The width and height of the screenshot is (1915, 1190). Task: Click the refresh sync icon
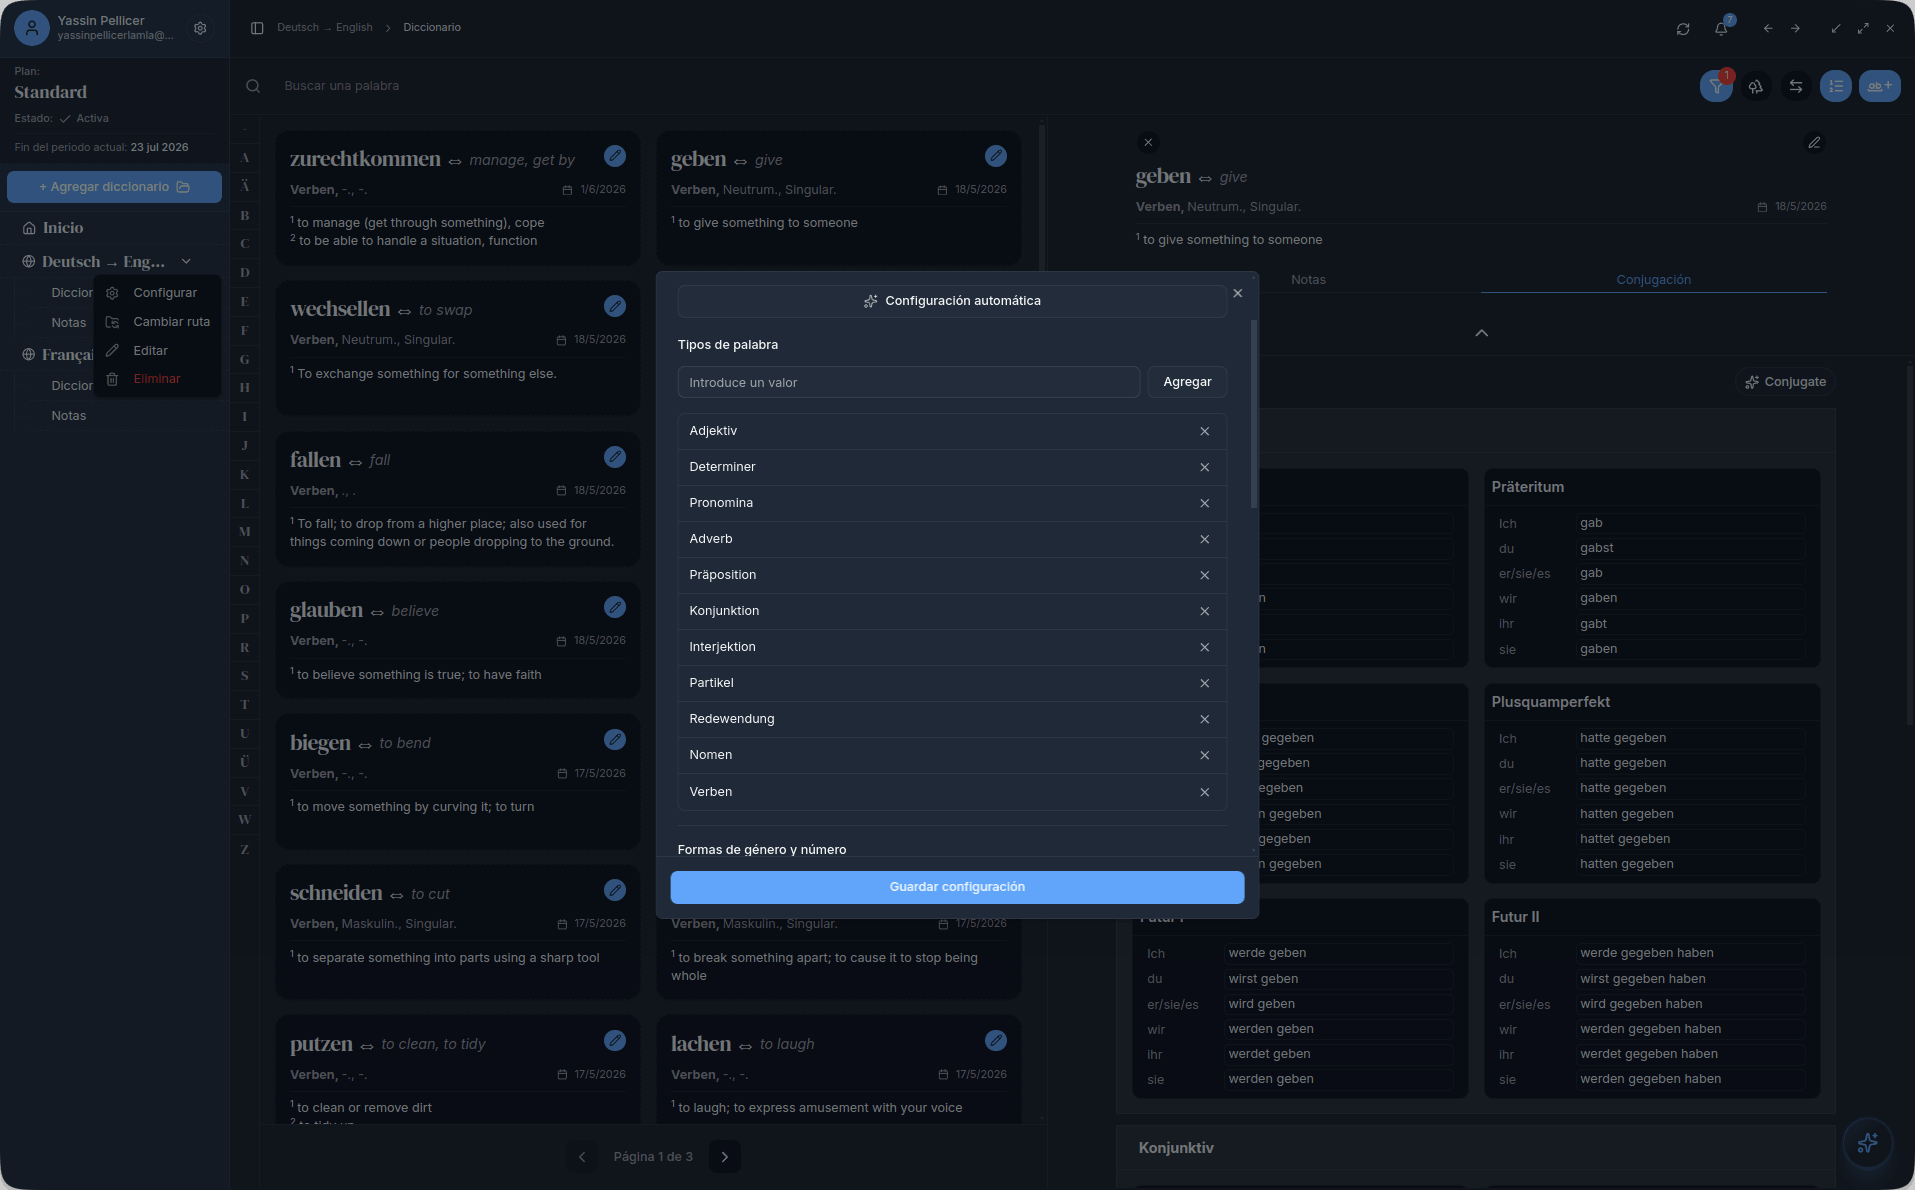click(1683, 29)
